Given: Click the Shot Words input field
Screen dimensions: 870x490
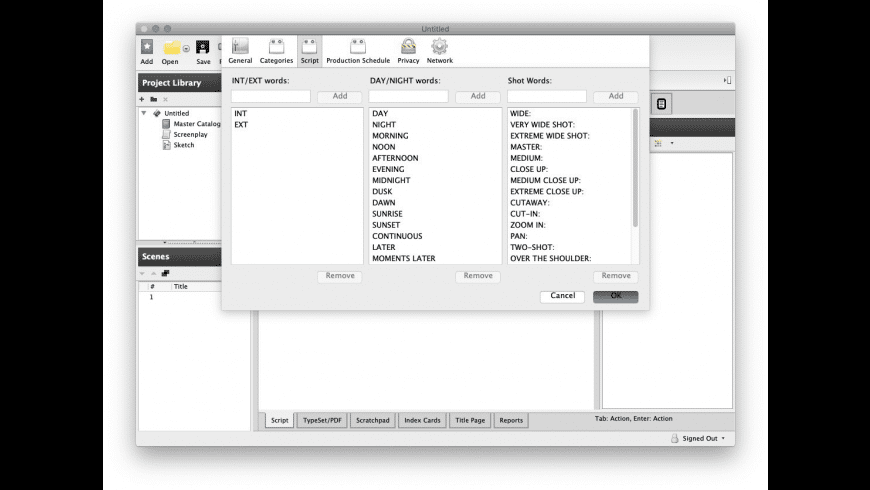Looking at the screenshot, I should [x=547, y=96].
